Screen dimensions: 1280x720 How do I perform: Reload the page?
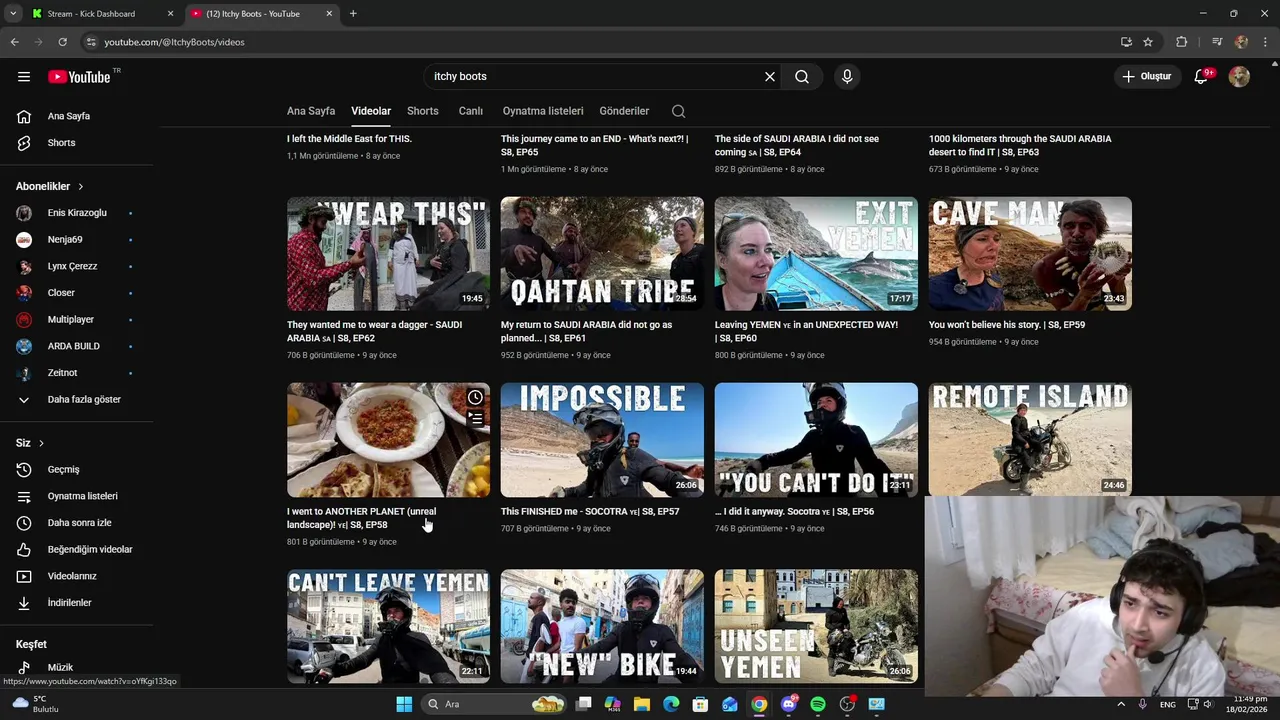62,42
